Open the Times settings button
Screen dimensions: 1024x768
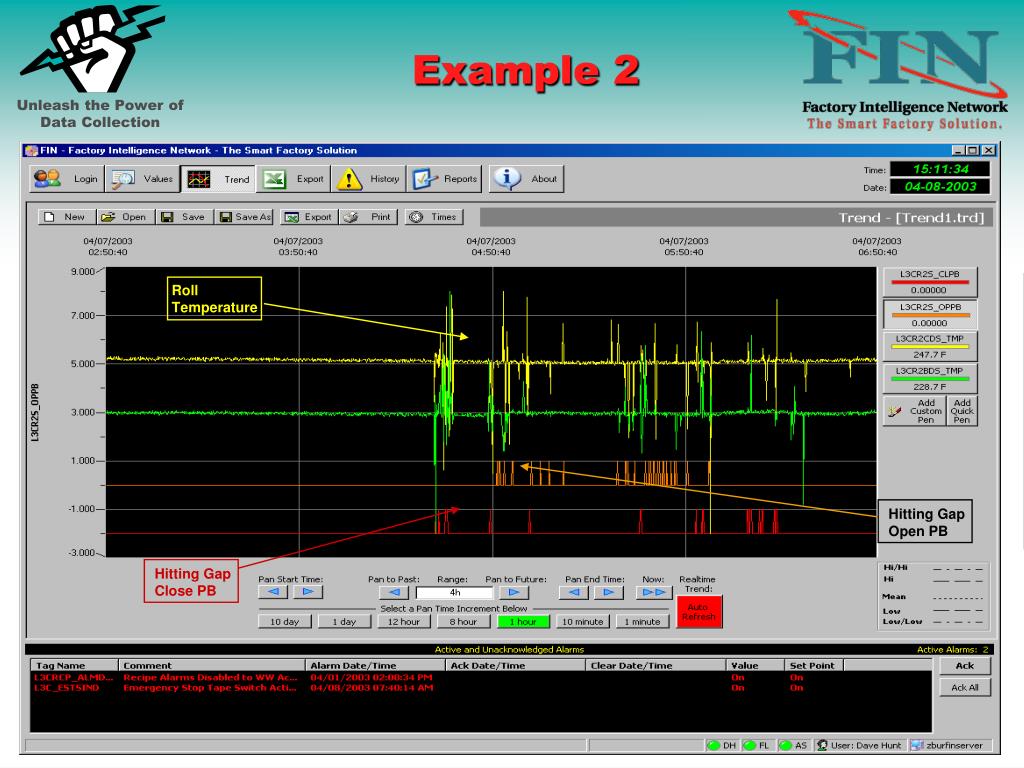[x=434, y=217]
